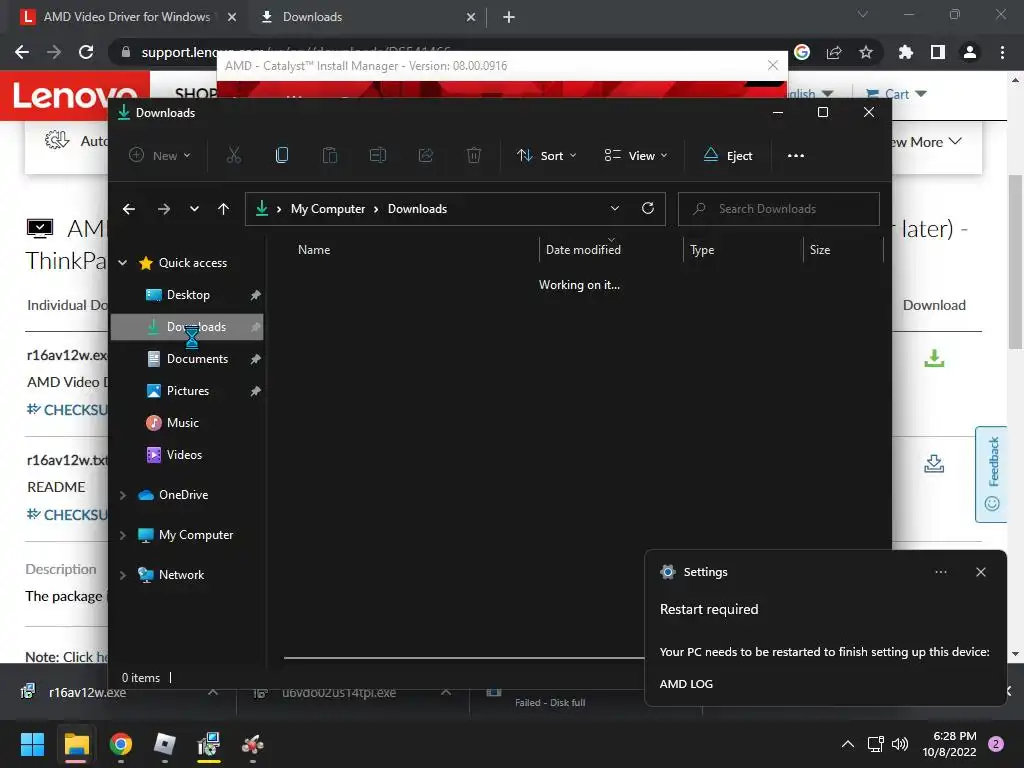This screenshot has width=1024, height=768.
Task: Open a new Chrome tab
Action: [509, 17]
